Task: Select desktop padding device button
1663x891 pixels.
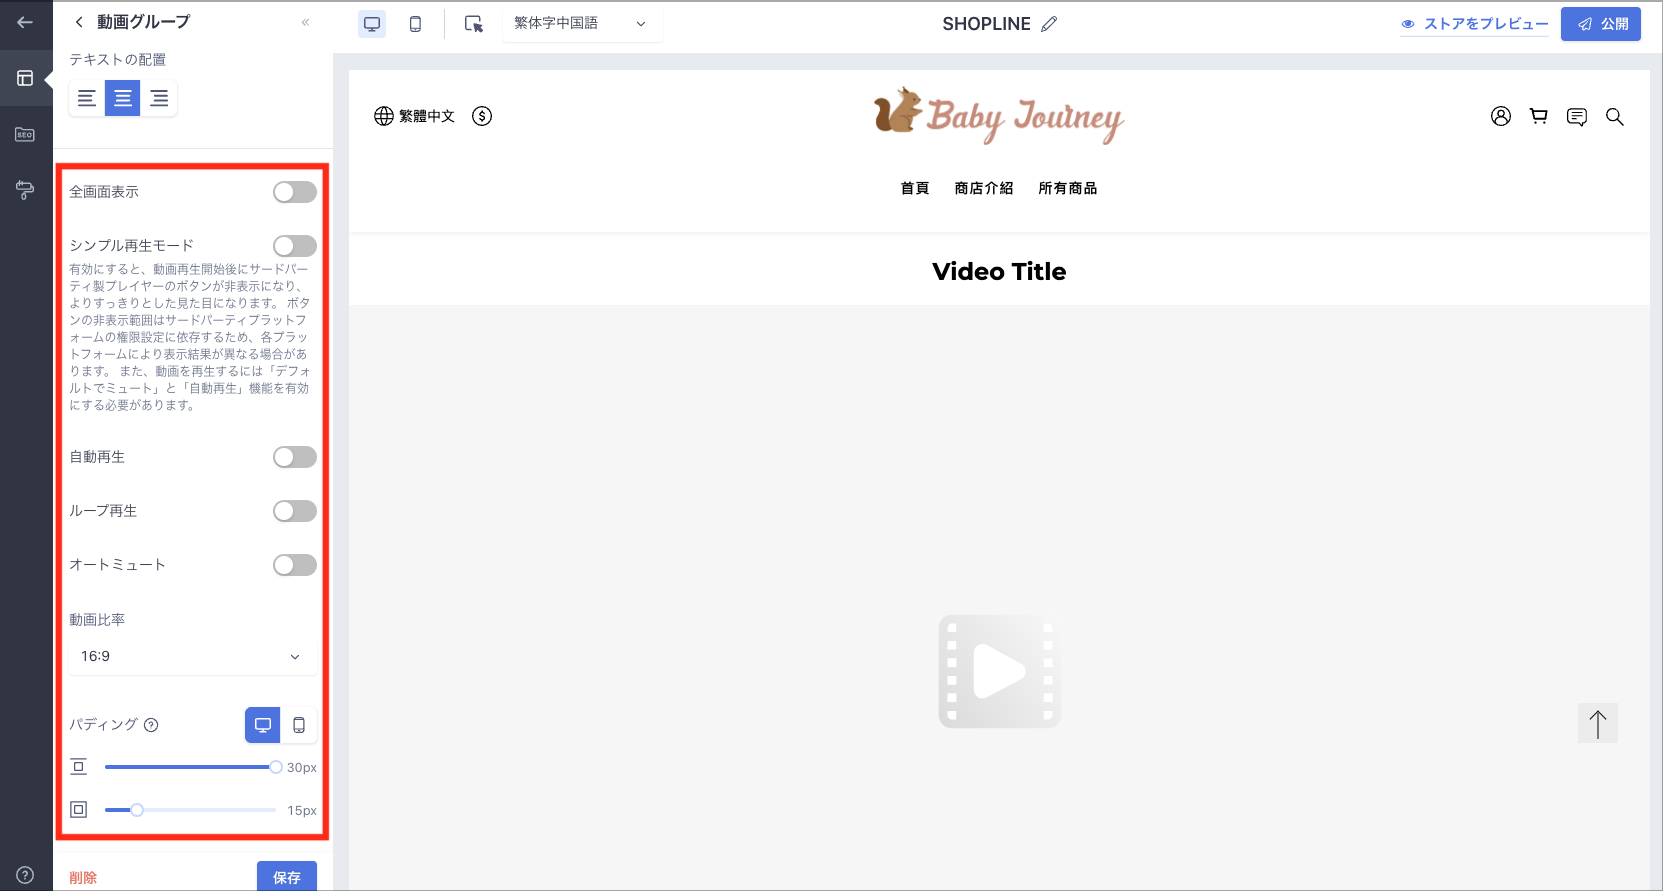Action: coord(263,725)
